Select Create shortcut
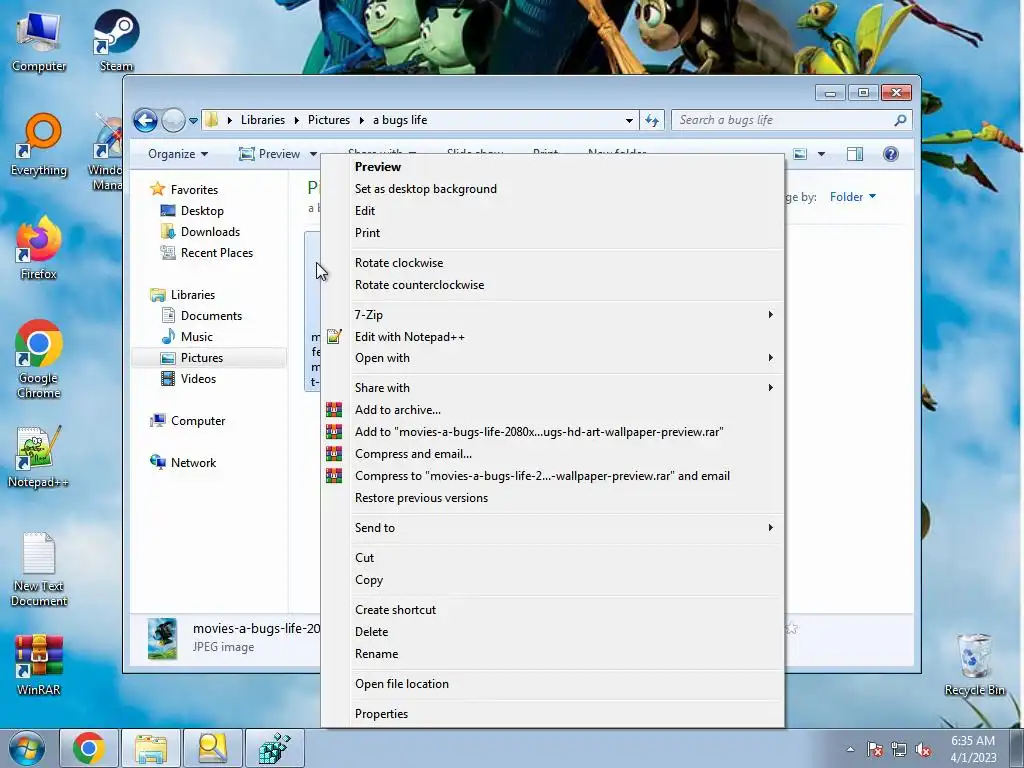Image resolution: width=1024 pixels, height=768 pixels. [552, 610]
